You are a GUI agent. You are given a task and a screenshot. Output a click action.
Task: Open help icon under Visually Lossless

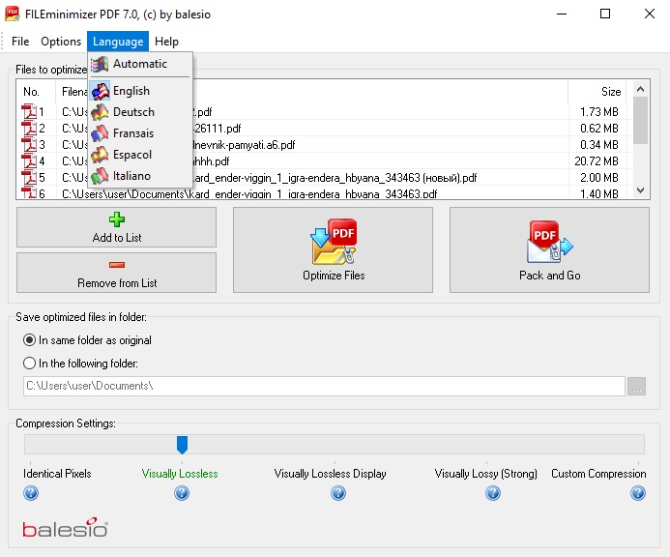181,493
